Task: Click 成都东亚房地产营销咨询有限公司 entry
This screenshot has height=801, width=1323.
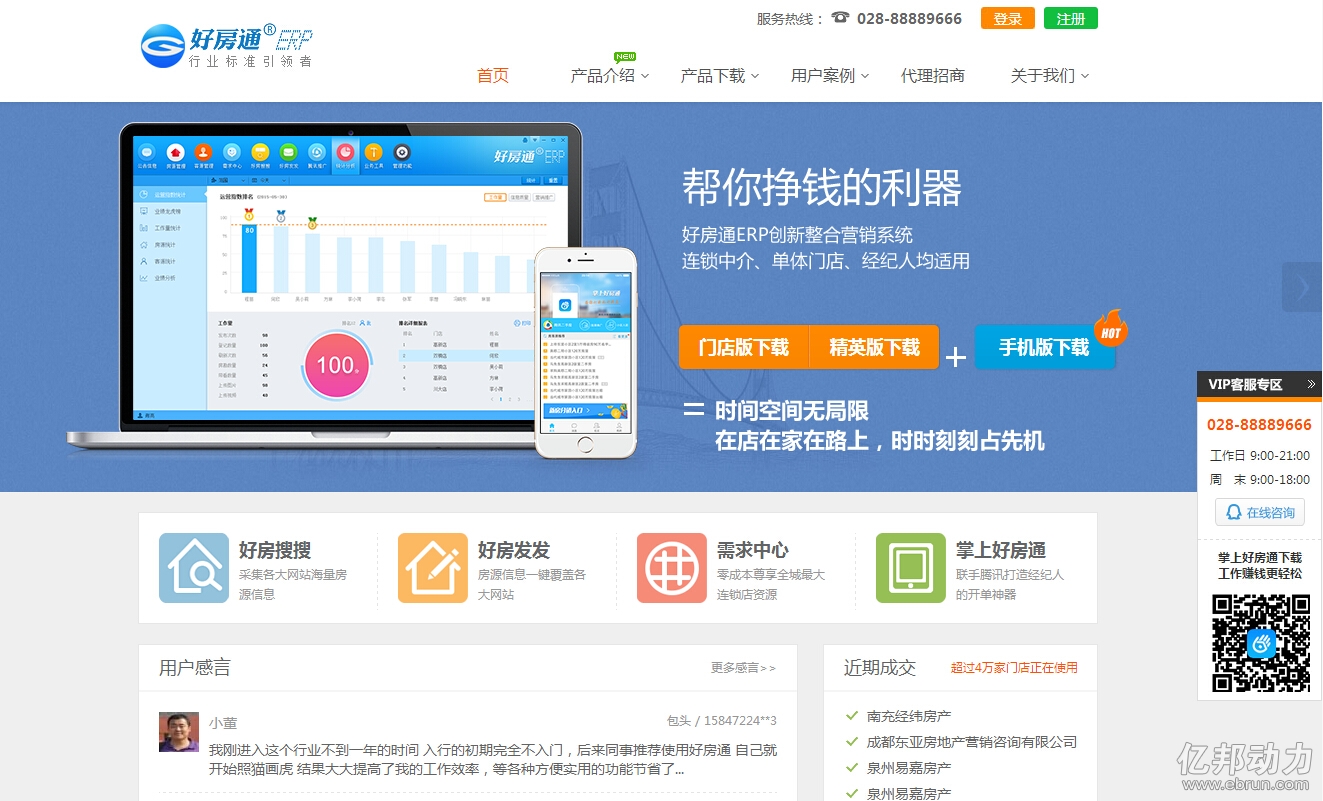Action: click(x=972, y=742)
